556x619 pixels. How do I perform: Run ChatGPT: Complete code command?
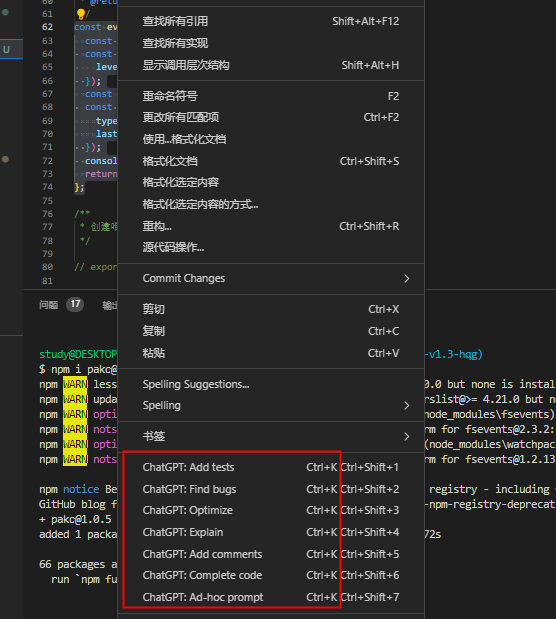pyautogui.click(x=271, y=576)
